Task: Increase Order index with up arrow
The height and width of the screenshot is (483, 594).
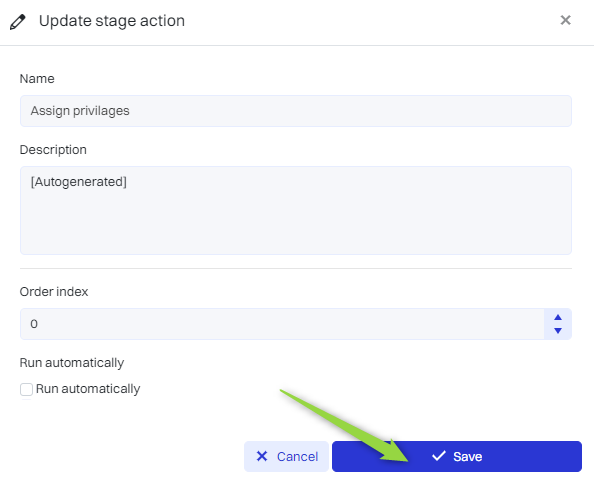Action: pyautogui.click(x=558, y=317)
